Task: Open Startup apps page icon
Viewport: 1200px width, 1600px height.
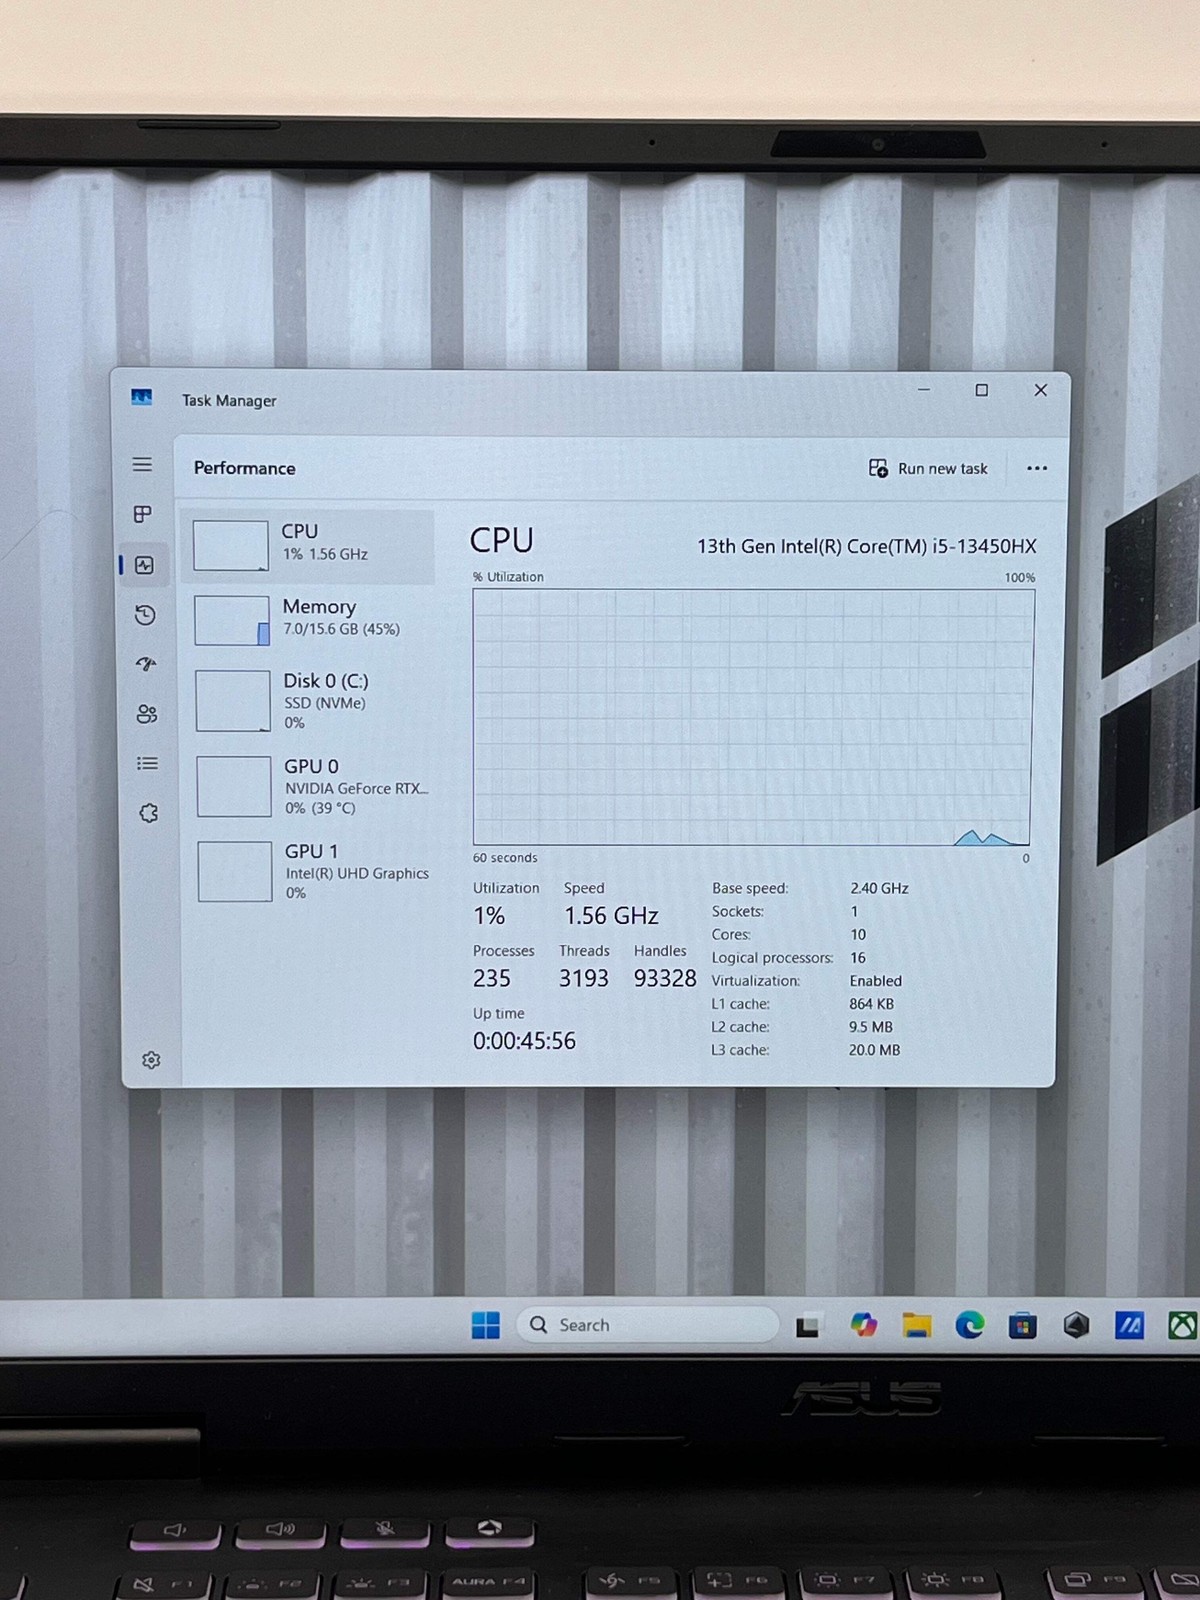Action: (x=146, y=664)
